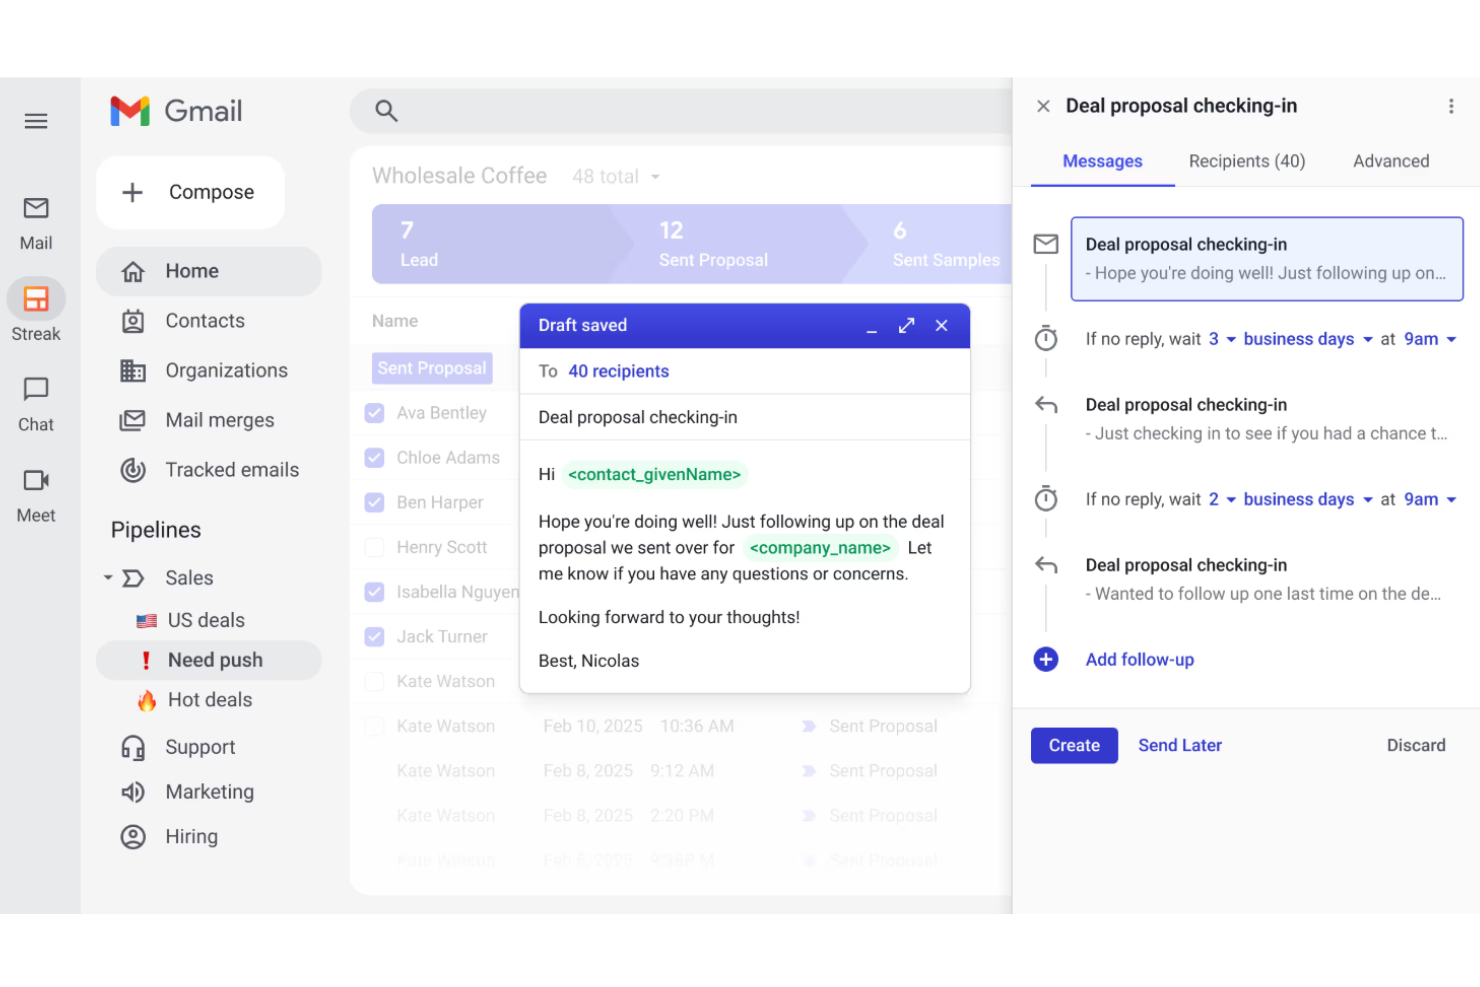Check Kate Watson Feb 10, 2025 checkbox

[x=375, y=726]
